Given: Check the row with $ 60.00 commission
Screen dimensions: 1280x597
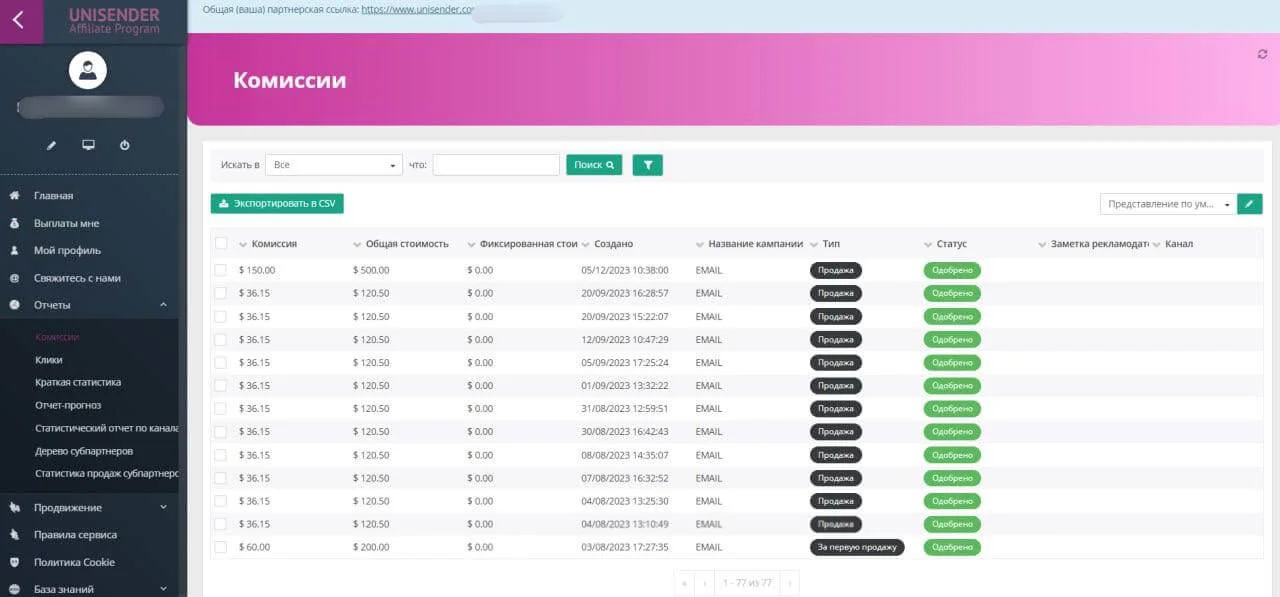Looking at the screenshot, I should 221,547.
